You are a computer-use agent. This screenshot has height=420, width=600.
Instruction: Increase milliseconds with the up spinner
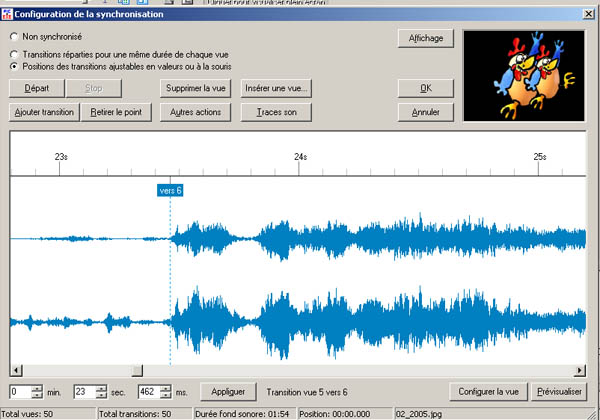pos(166,388)
